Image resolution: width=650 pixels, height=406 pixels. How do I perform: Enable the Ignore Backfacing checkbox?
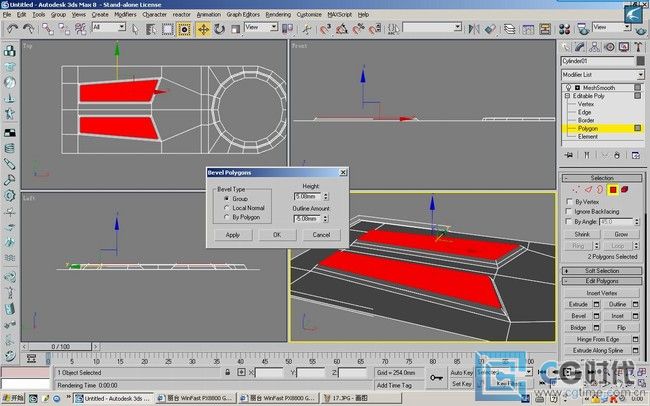569,212
